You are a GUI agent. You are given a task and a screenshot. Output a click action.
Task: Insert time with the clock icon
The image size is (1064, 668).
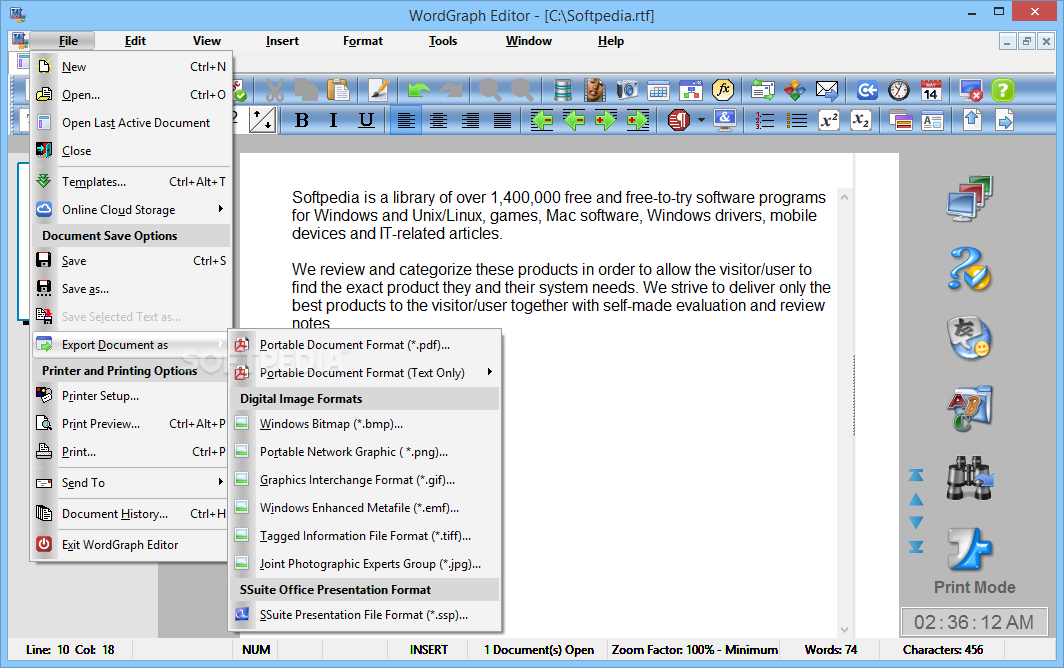[899, 90]
